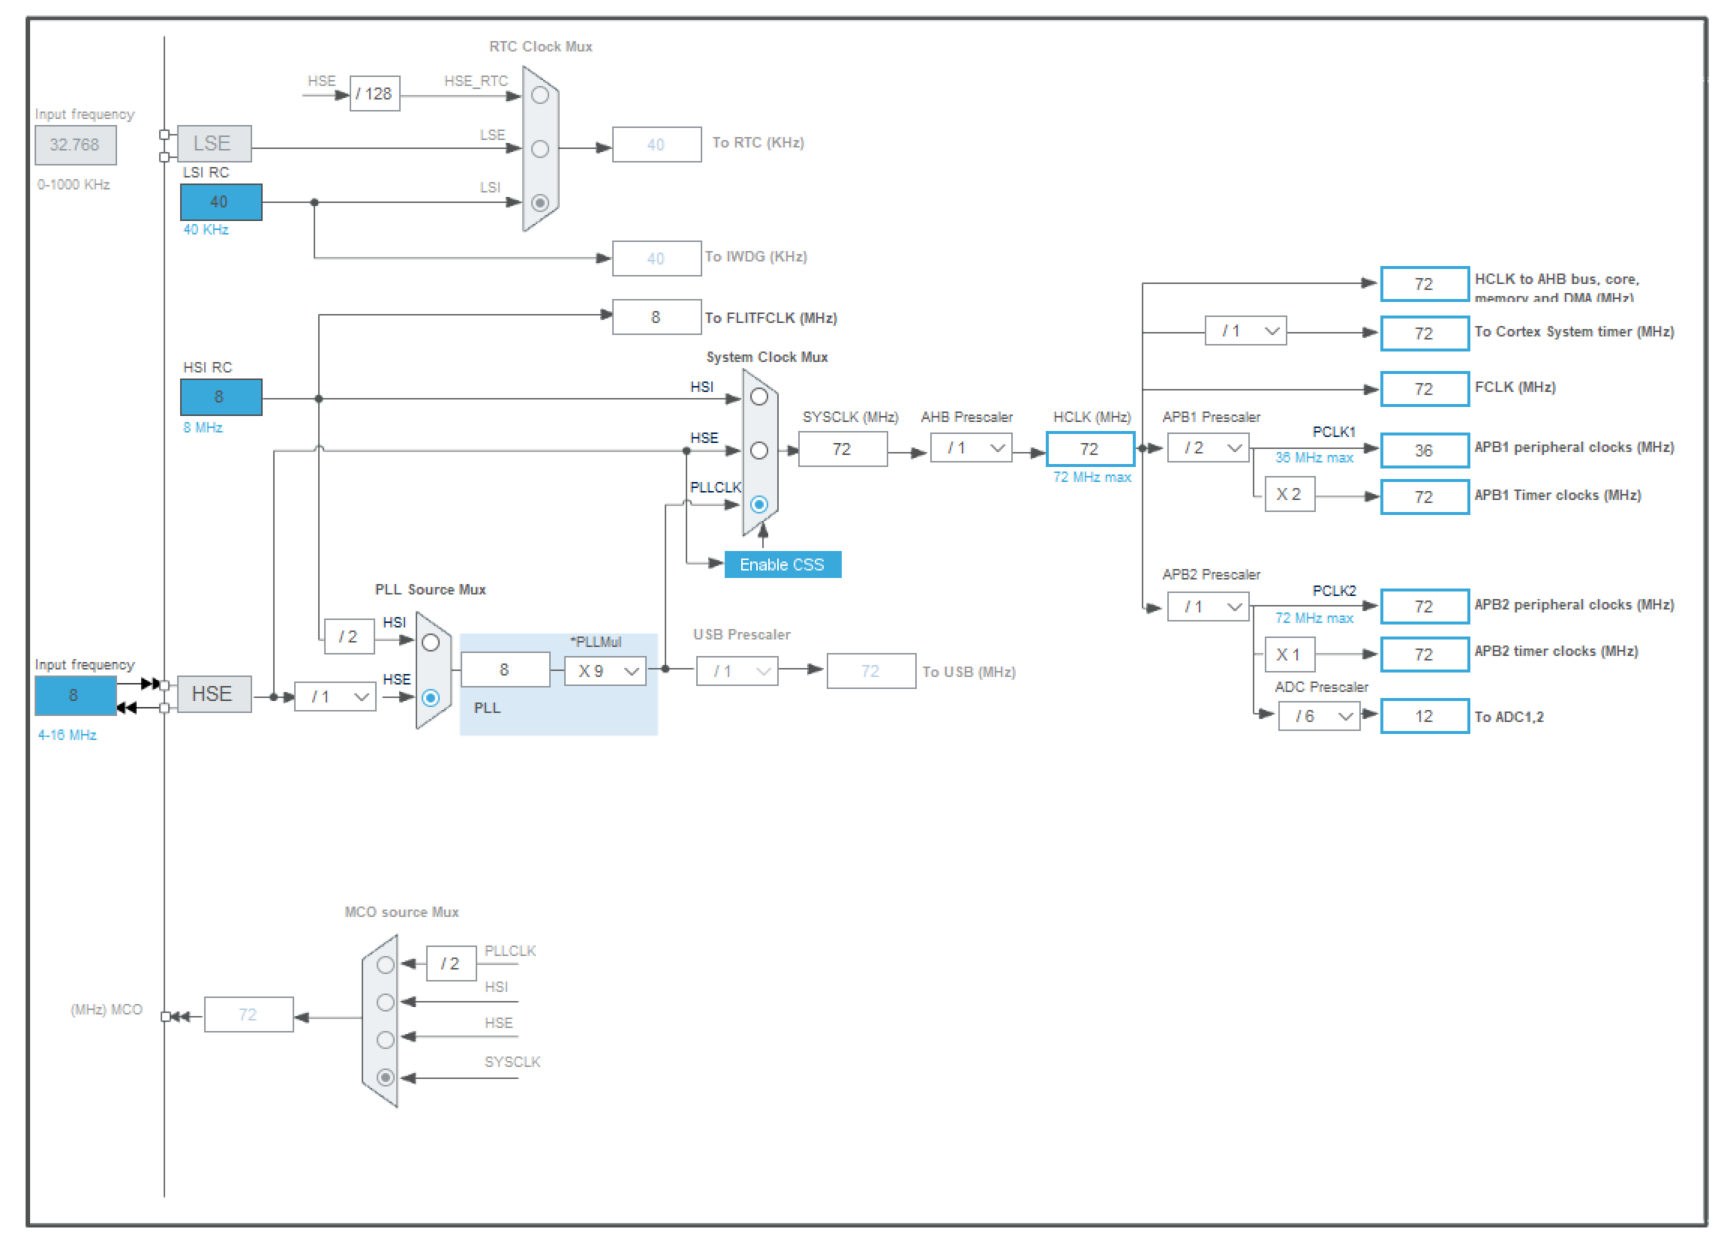The height and width of the screenshot is (1237, 1720).
Task: Click the To RTC (KHz) value box
Action: click(x=657, y=145)
